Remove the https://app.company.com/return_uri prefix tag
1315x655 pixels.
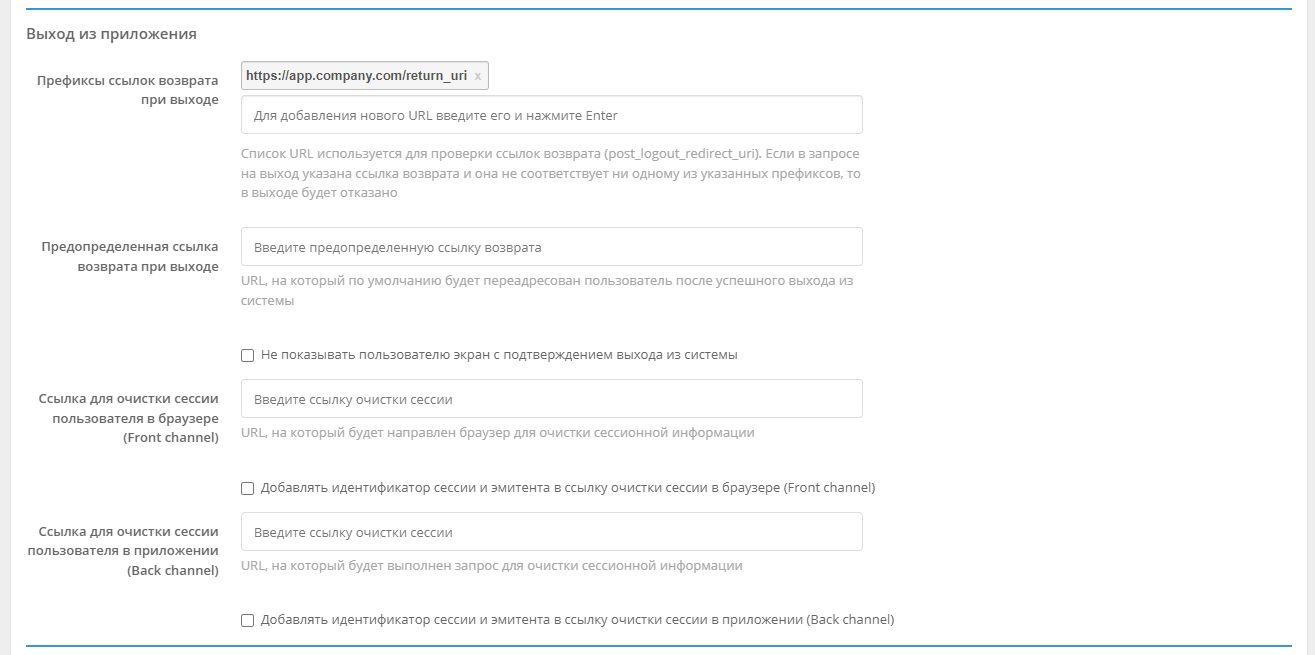[480, 75]
